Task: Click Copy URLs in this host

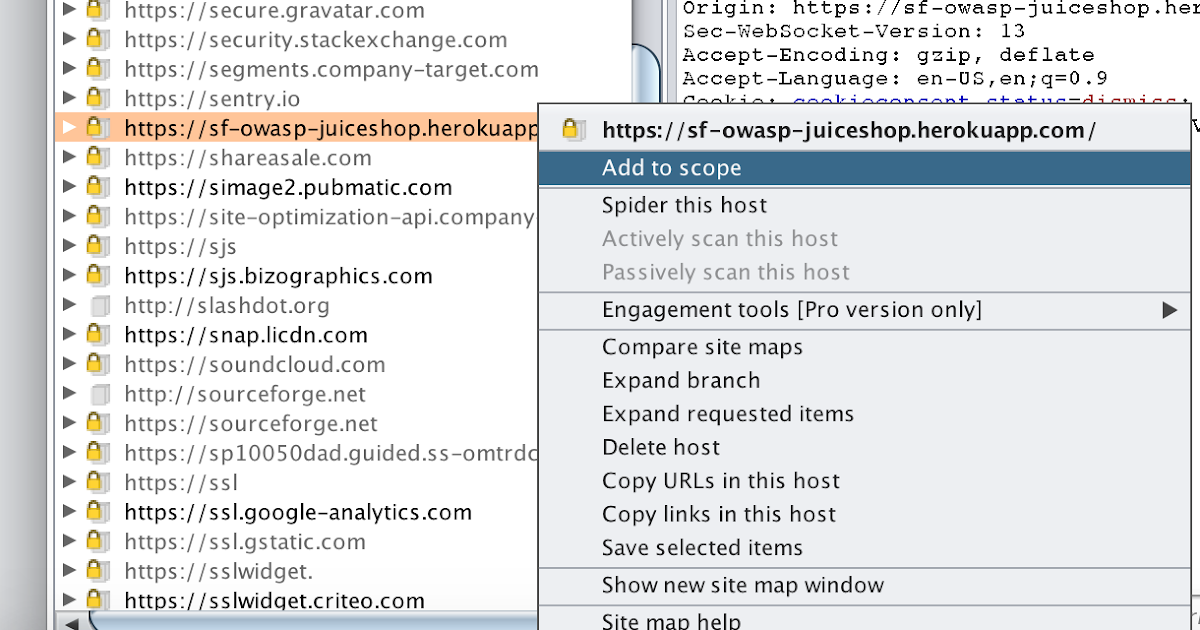Action: [720, 480]
